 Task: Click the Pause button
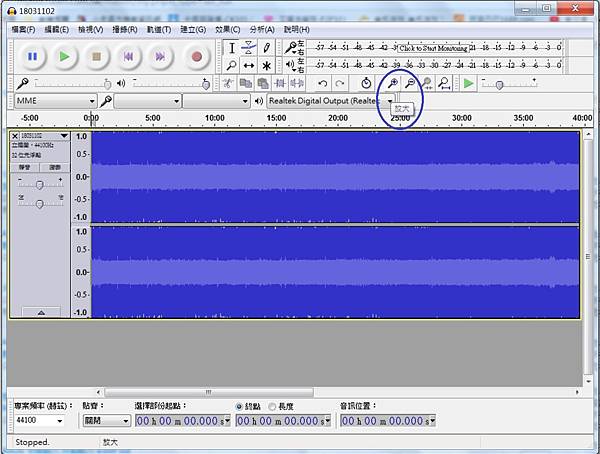click(x=32, y=57)
